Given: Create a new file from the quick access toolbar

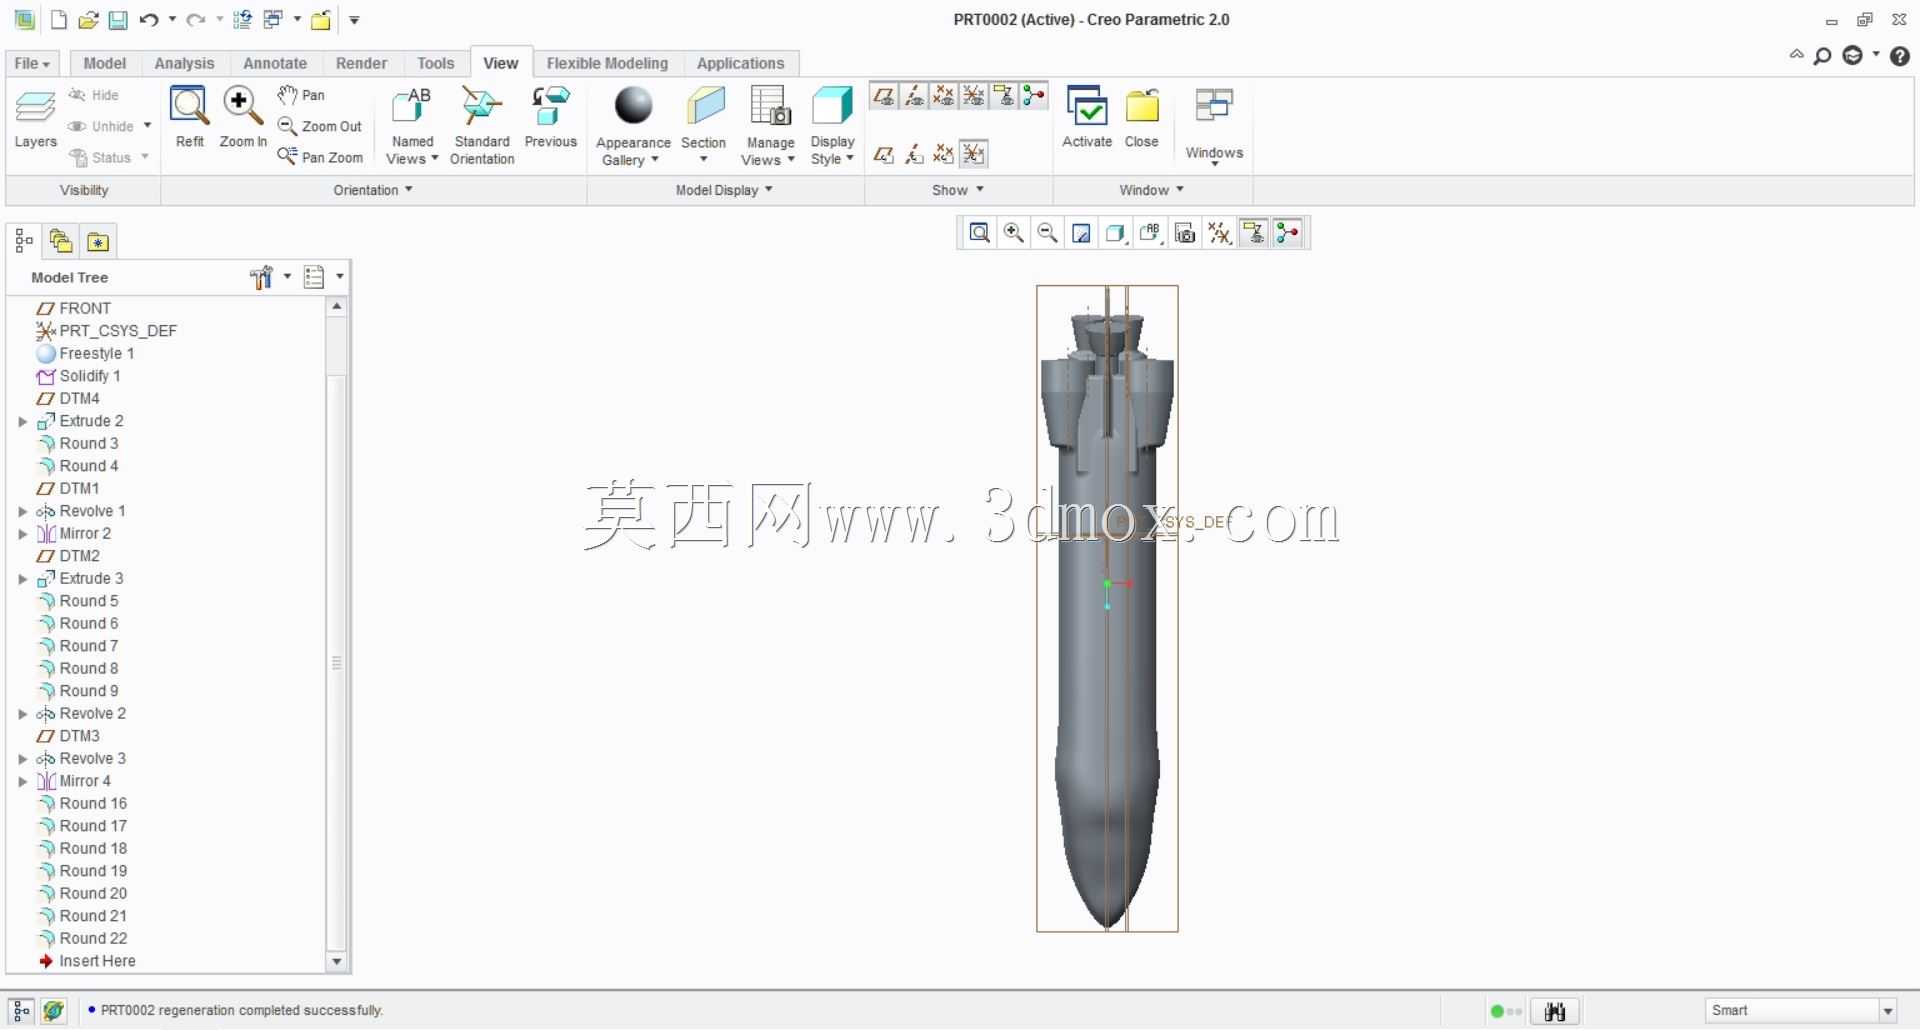Looking at the screenshot, I should point(59,19).
